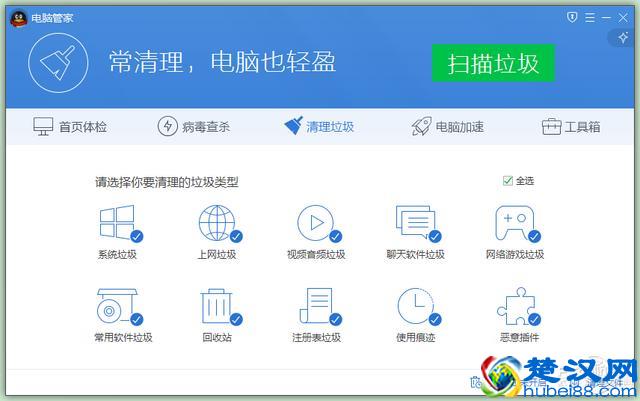Click the shield icon in title bar
The height and width of the screenshot is (401, 640).
572,17
